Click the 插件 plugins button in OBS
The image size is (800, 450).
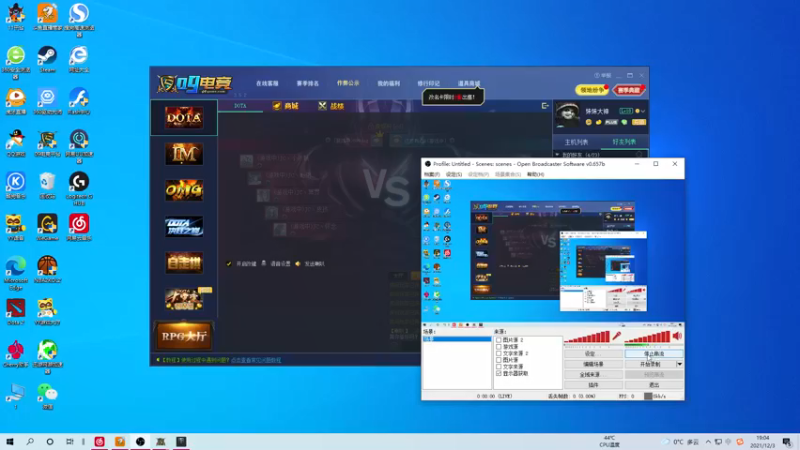click(x=593, y=385)
